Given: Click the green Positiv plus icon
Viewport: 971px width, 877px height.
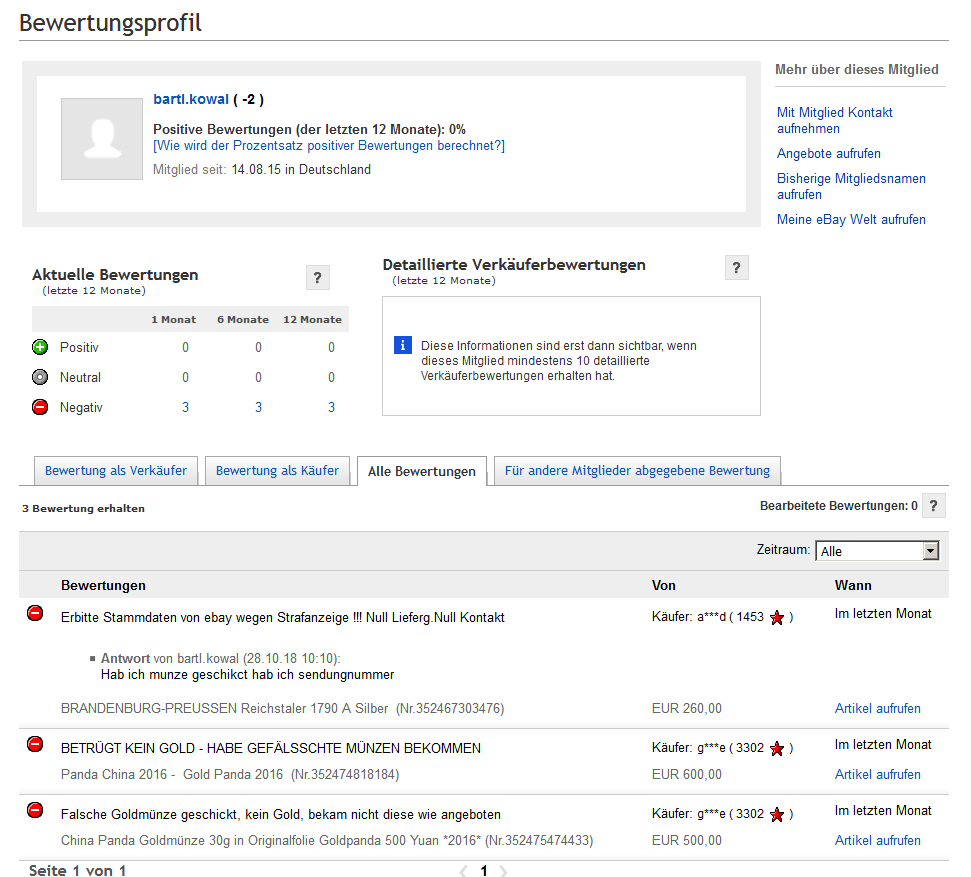Looking at the screenshot, I should 40,348.
